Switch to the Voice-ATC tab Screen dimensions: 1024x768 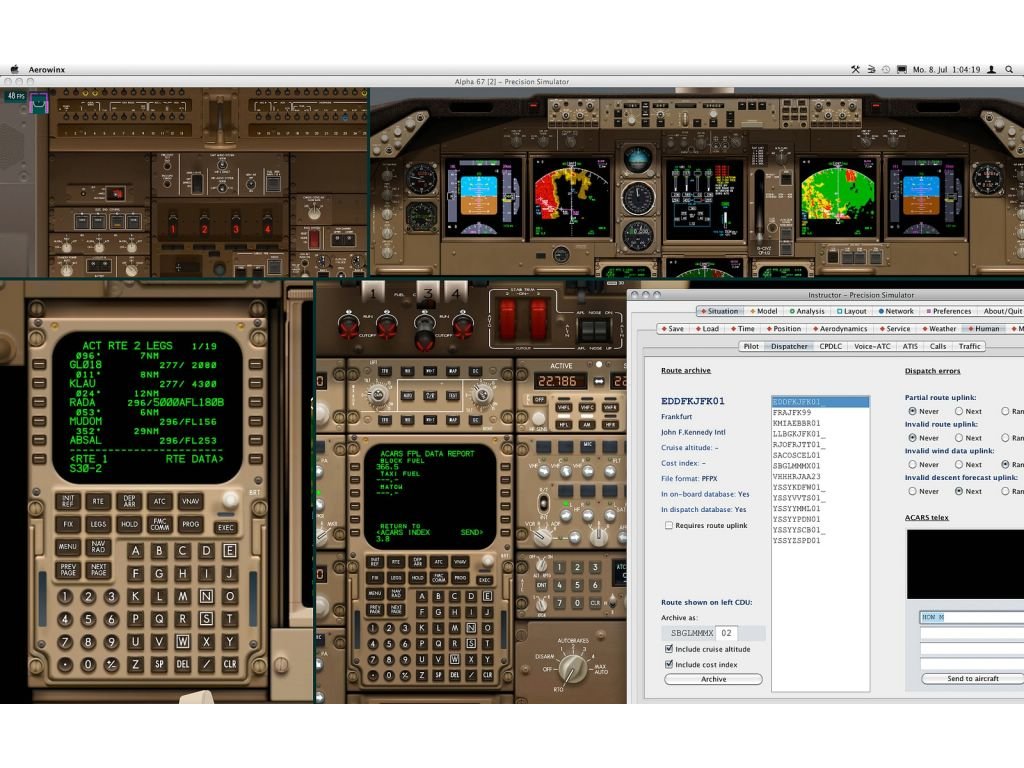(x=872, y=347)
